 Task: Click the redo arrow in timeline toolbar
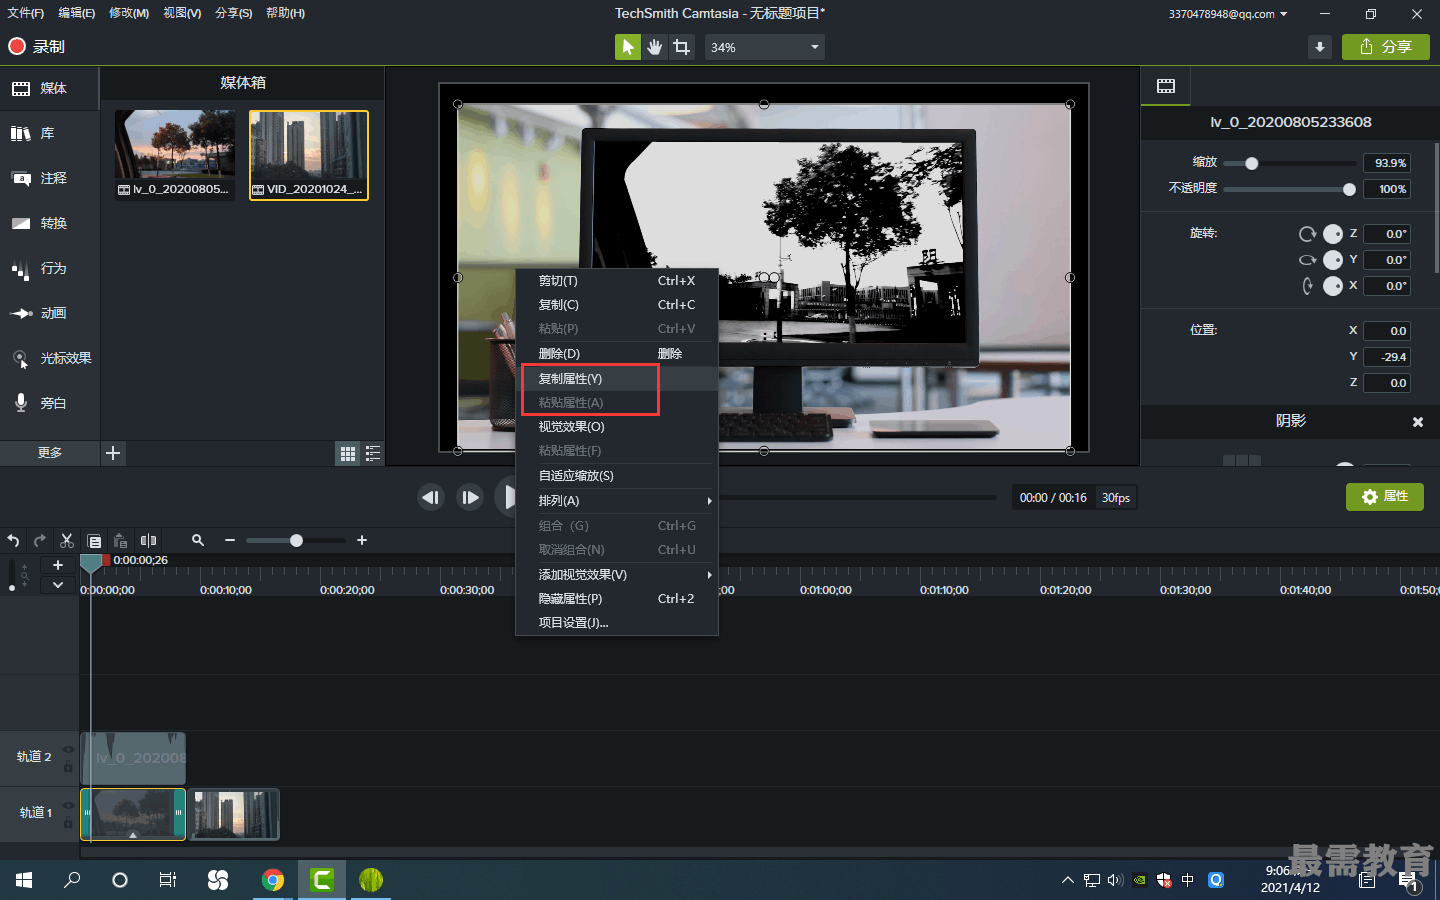coord(40,540)
